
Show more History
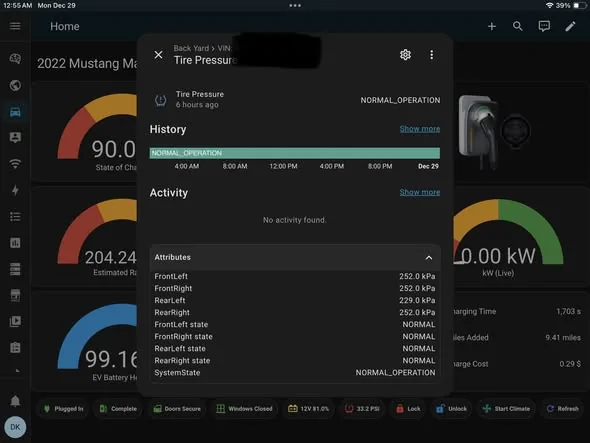coord(420,129)
